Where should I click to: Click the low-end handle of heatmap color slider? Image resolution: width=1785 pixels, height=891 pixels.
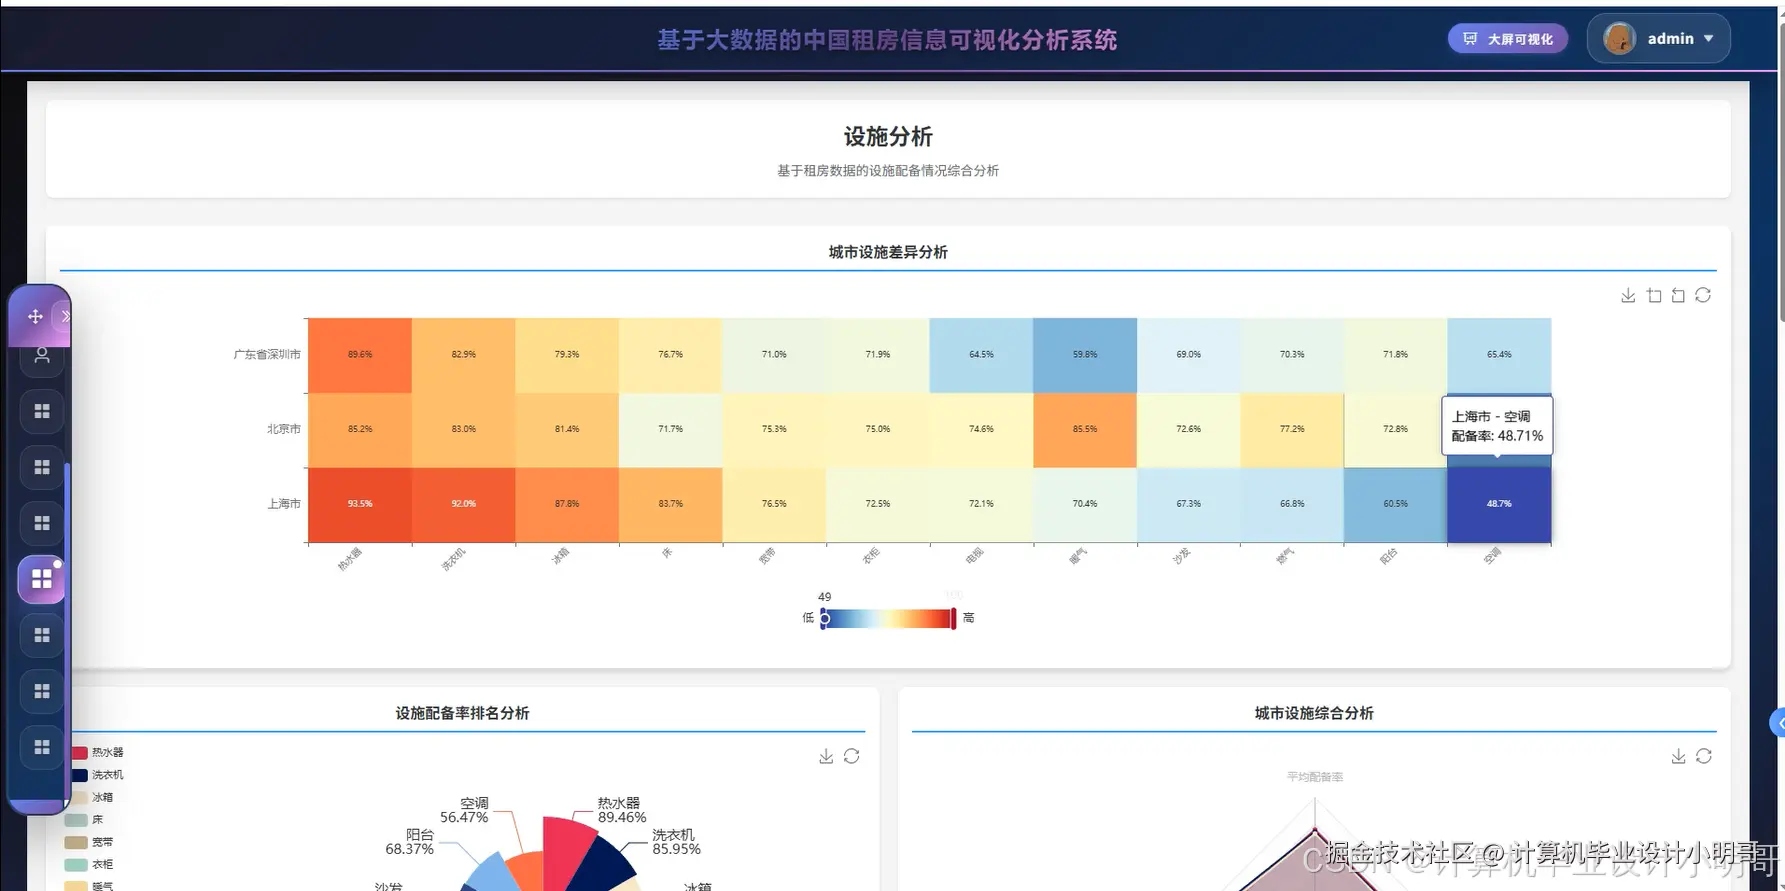click(824, 619)
